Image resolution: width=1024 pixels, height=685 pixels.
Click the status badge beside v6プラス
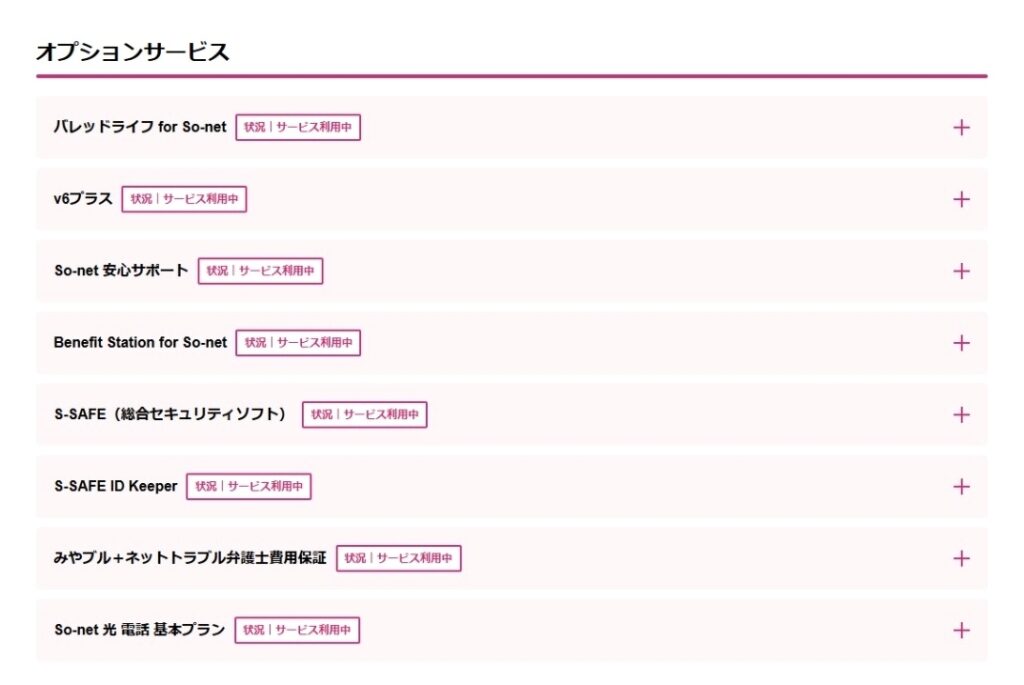(x=184, y=199)
